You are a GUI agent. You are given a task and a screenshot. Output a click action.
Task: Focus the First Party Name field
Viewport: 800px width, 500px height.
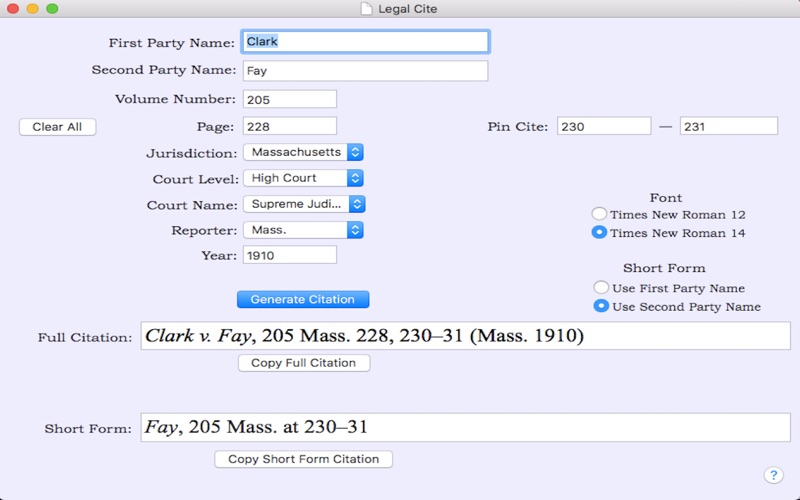coord(365,42)
